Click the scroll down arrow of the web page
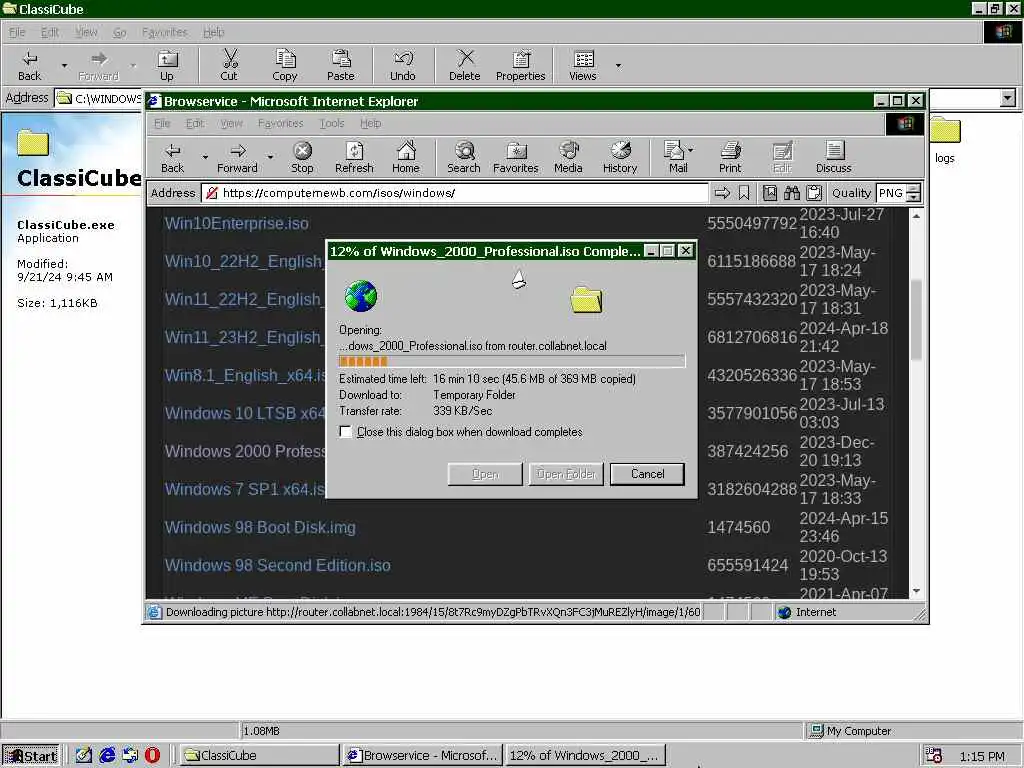1024x768 pixels. (916, 591)
